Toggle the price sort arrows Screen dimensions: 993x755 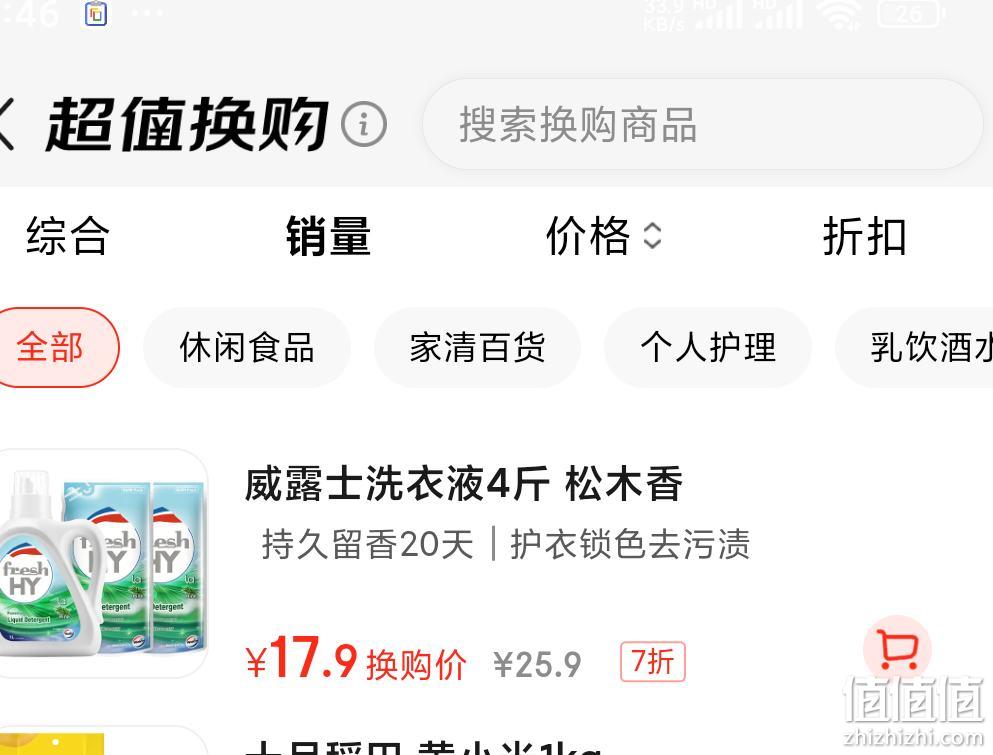click(x=652, y=236)
